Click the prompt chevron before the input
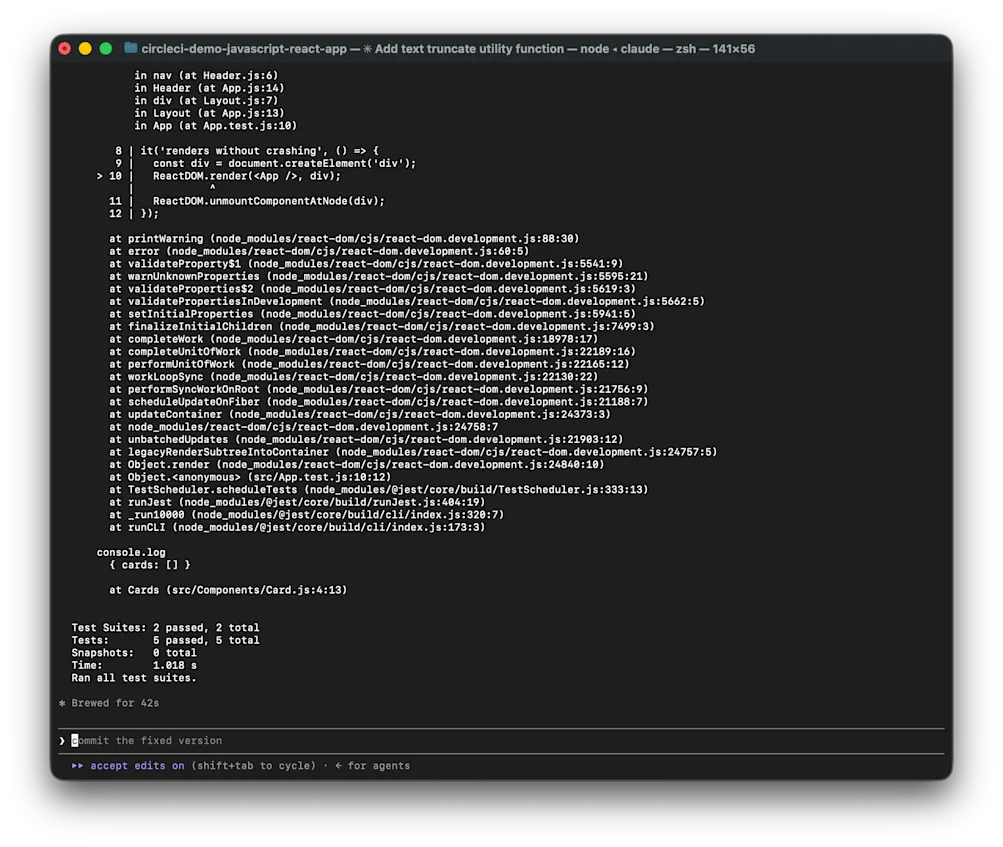This screenshot has width=1003, height=847. (62, 741)
